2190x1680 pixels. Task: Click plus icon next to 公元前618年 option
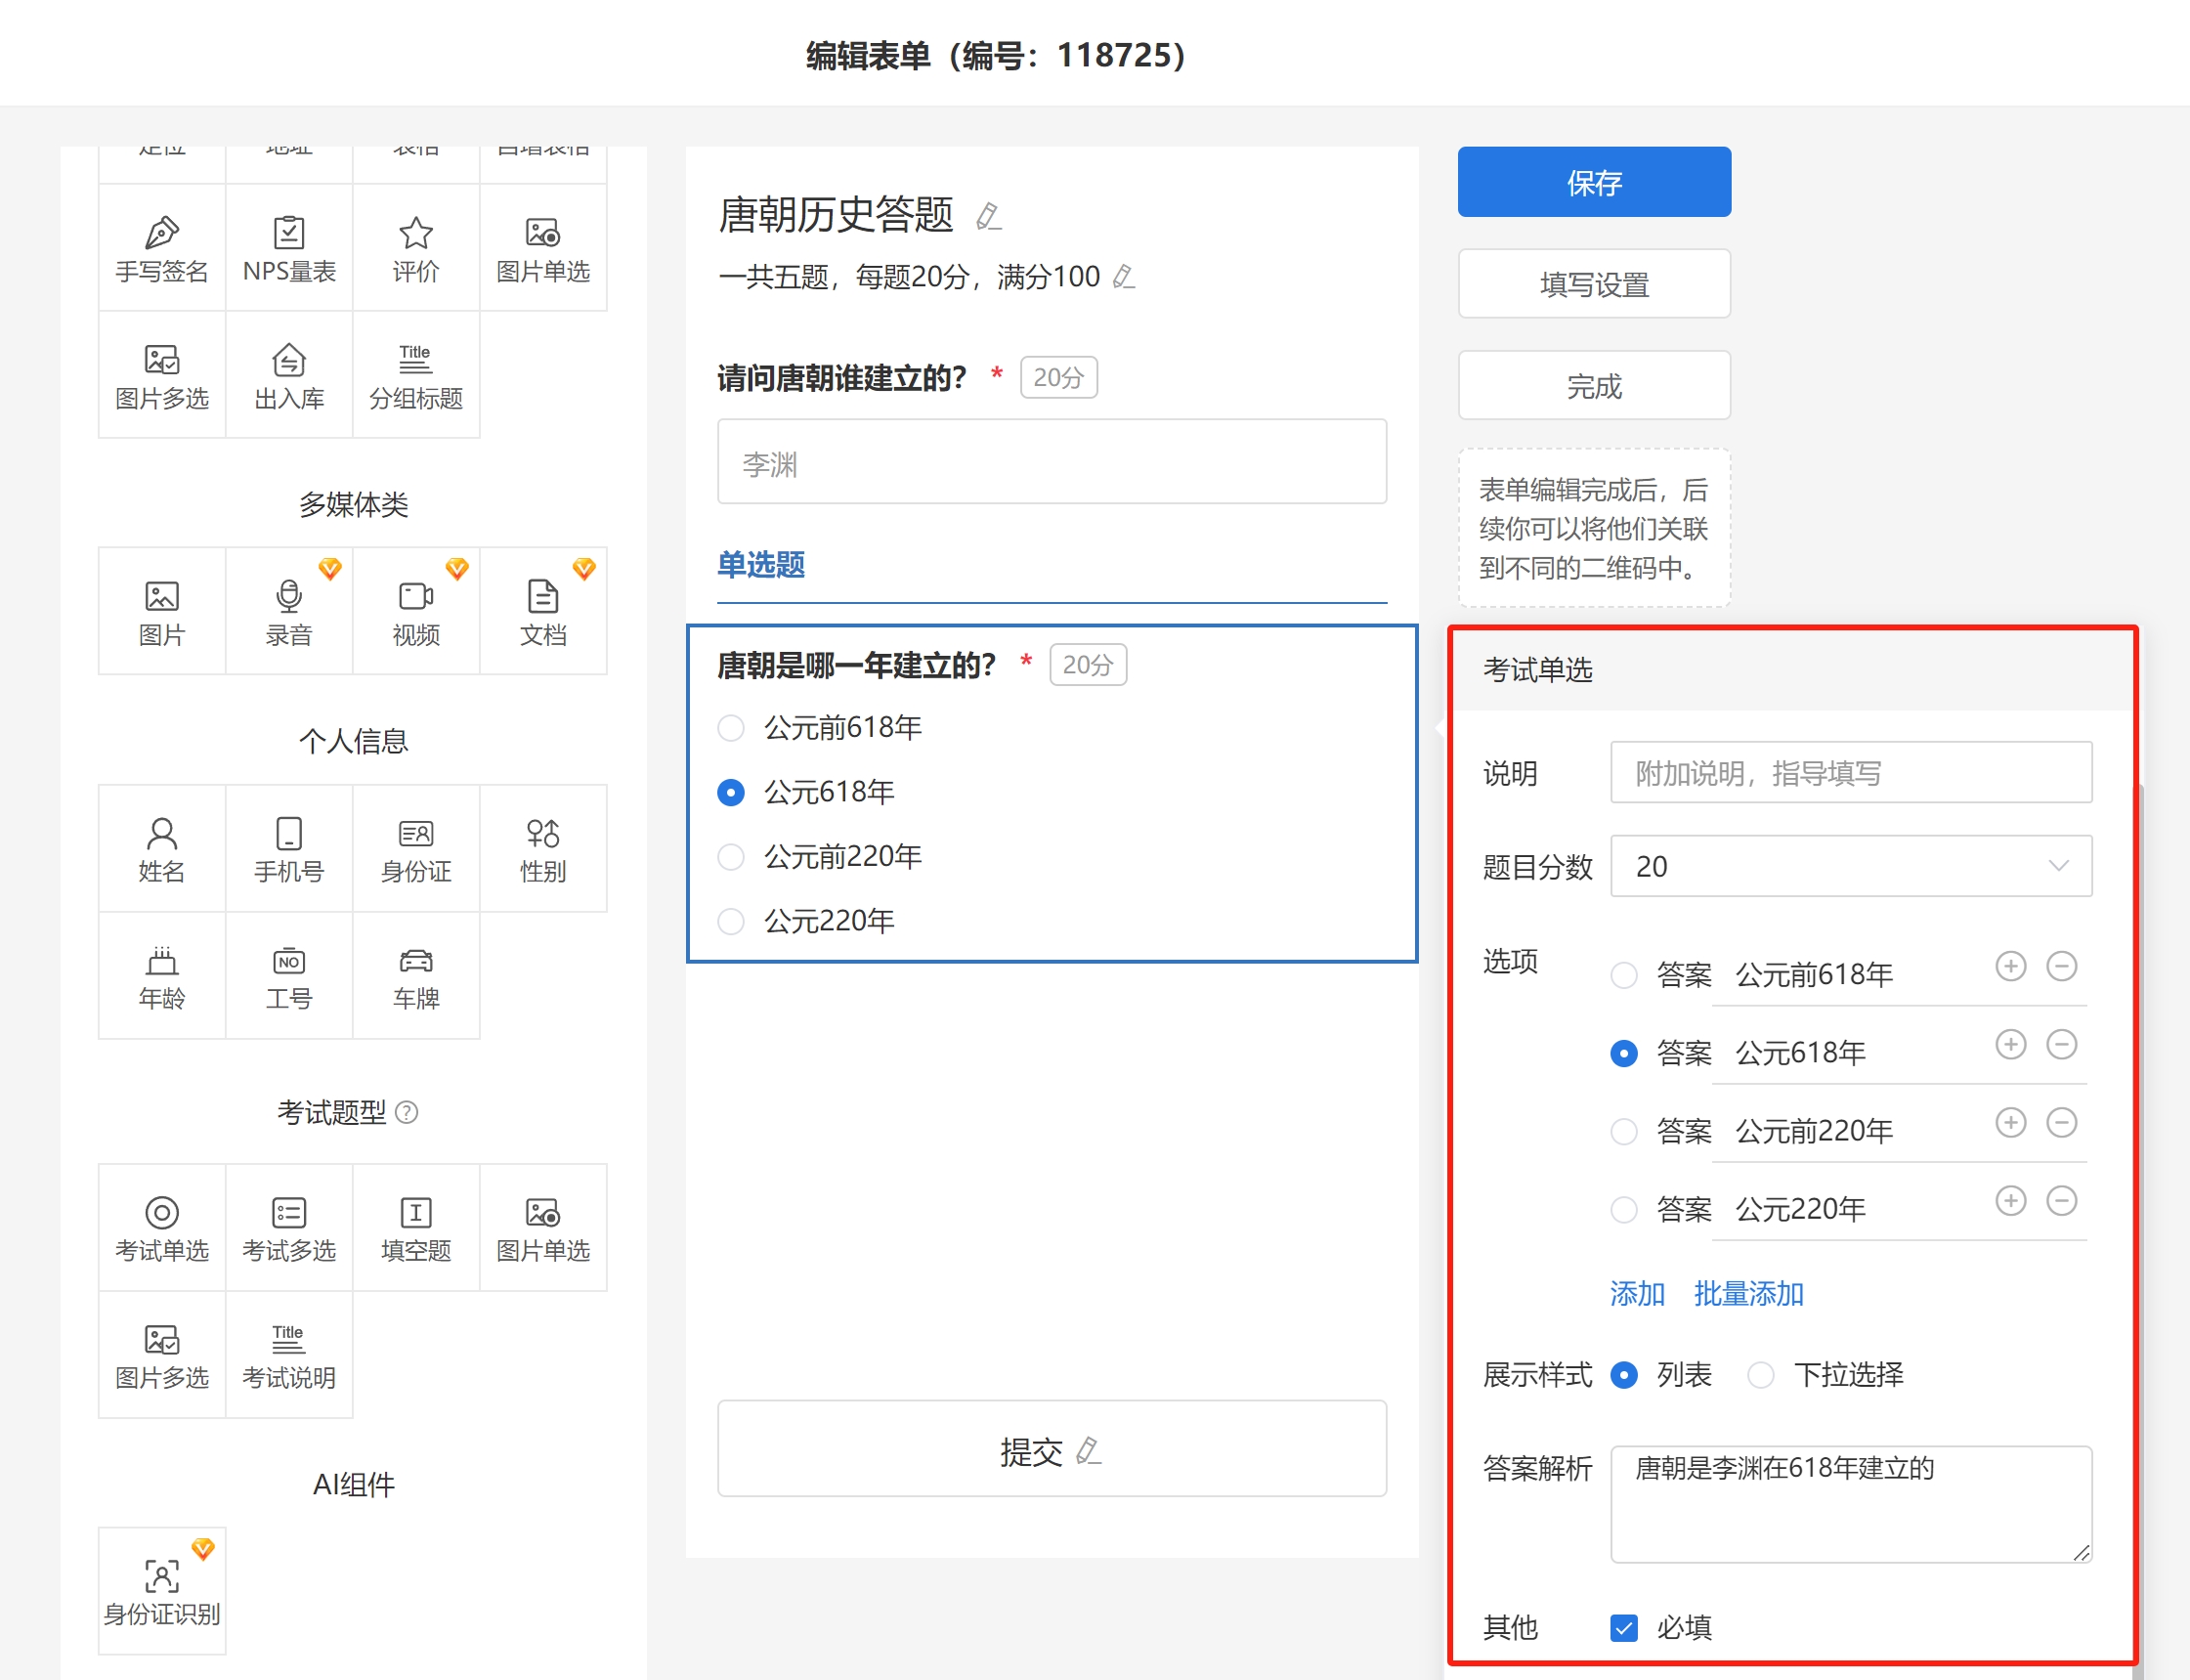pyautogui.click(x=2010, y=966)
